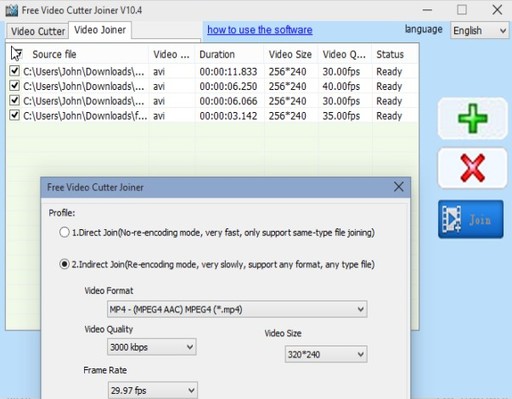Viewport: 512px width, 399px height.
Task: Open the how to use the software link
Action: [260, 30]
